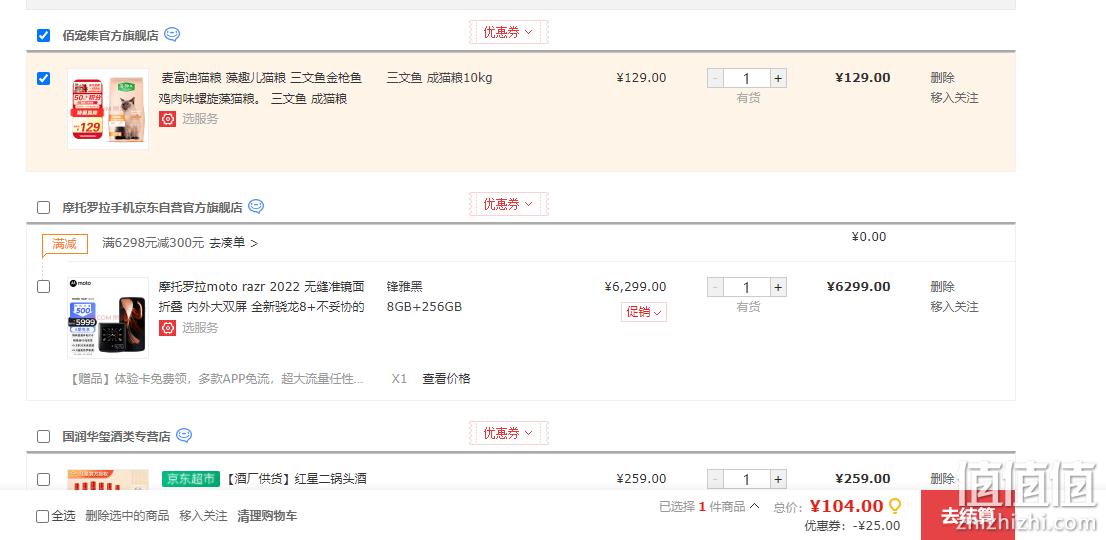Screen dimensions: 1106x540
Task: Click 选服务 under 麦富迪猫粮
Action: (200, 118)
